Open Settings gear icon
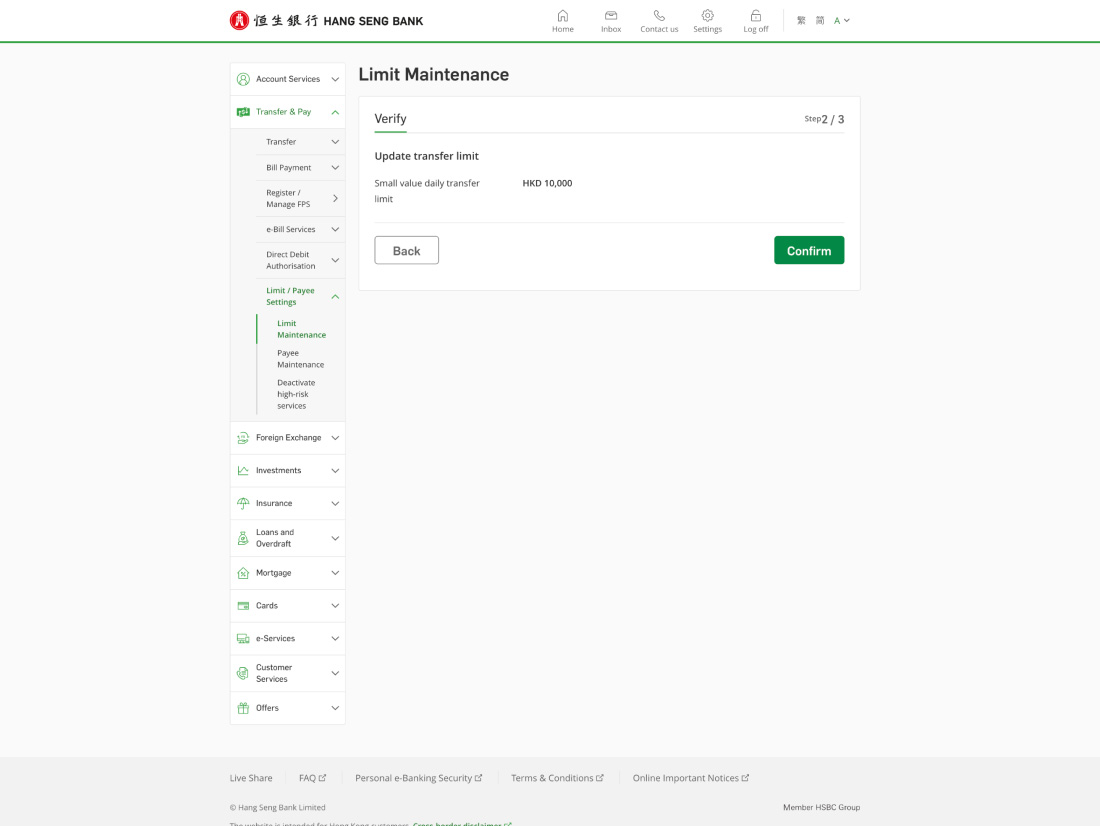The height and width of the screenshot is (826, 1100). point(707,16)
